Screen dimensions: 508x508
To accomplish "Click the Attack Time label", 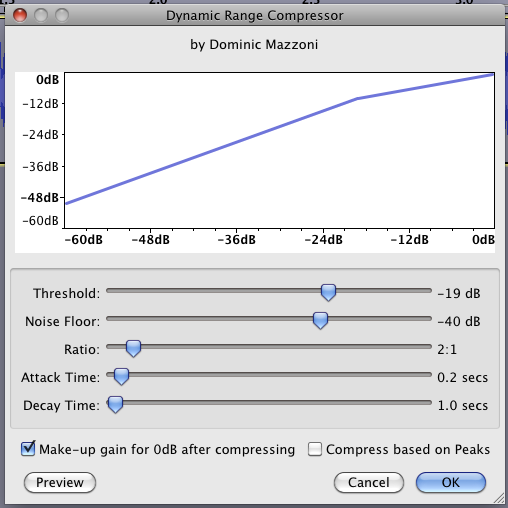I will 61,378.
